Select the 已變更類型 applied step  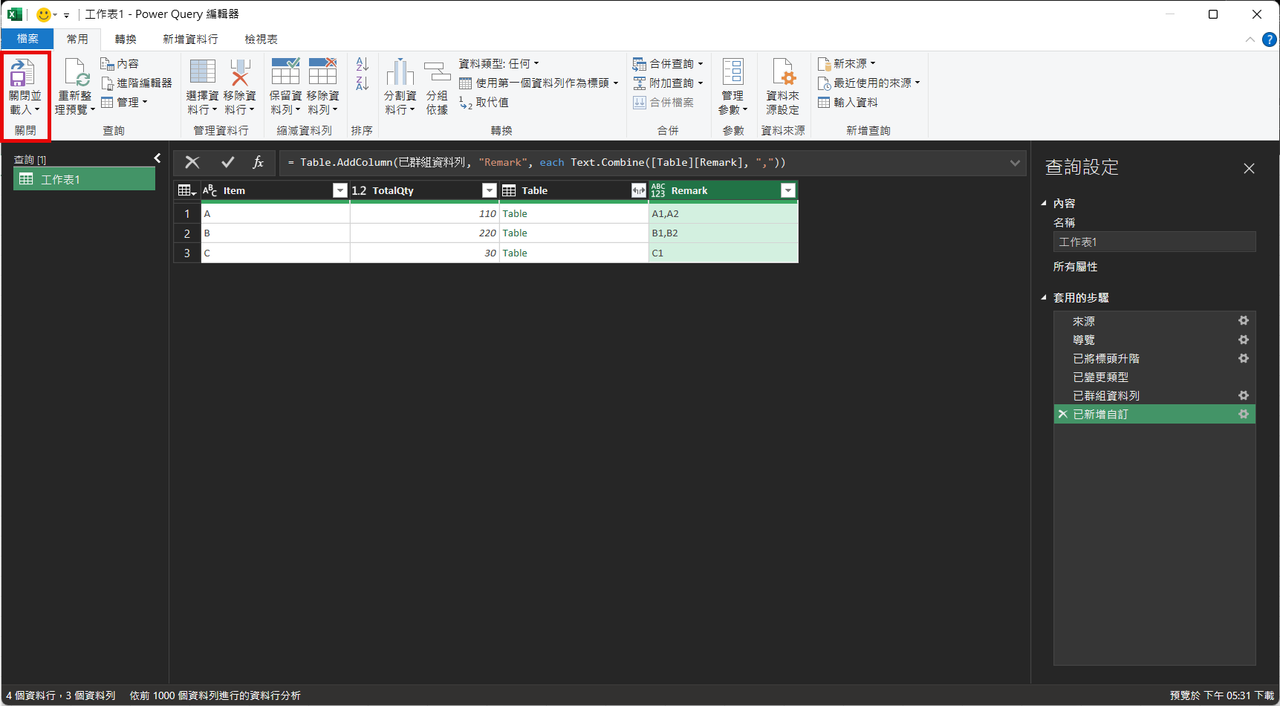tap(1155, 377)
